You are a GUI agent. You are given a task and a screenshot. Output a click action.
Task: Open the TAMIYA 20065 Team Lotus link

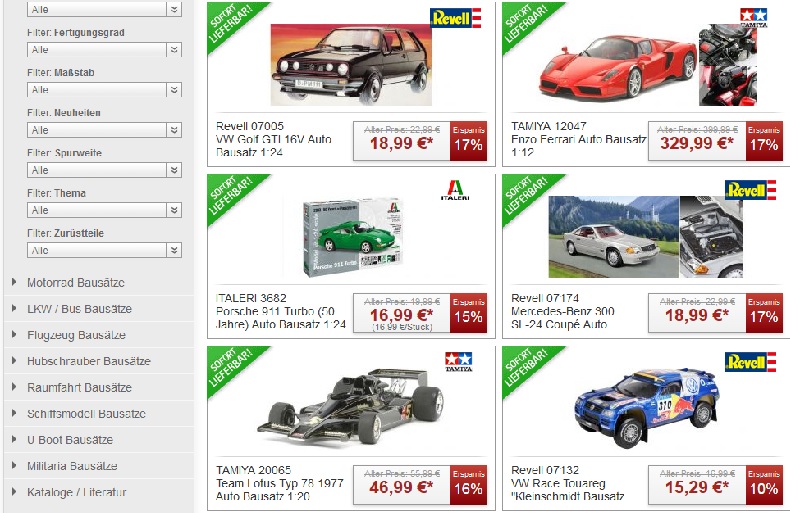tap(280, 483)
